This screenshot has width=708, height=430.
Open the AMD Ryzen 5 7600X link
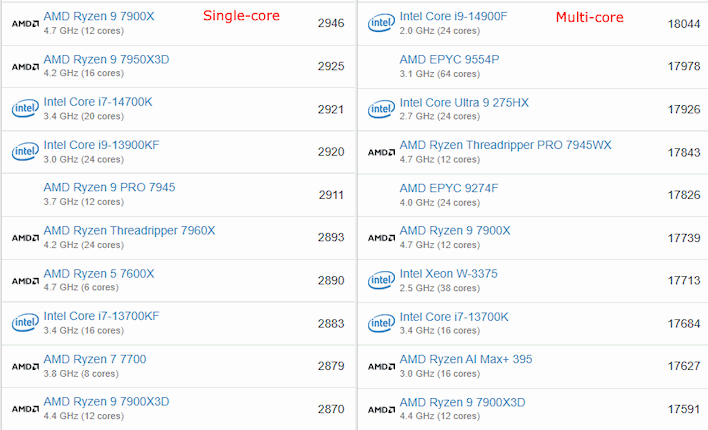click(x=99, y=274)
